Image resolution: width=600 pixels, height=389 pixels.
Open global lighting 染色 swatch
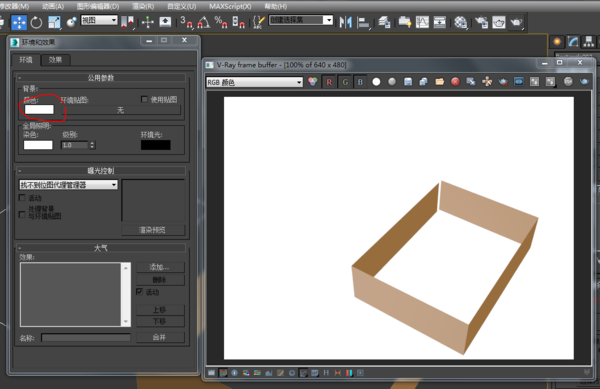point(38,145)
